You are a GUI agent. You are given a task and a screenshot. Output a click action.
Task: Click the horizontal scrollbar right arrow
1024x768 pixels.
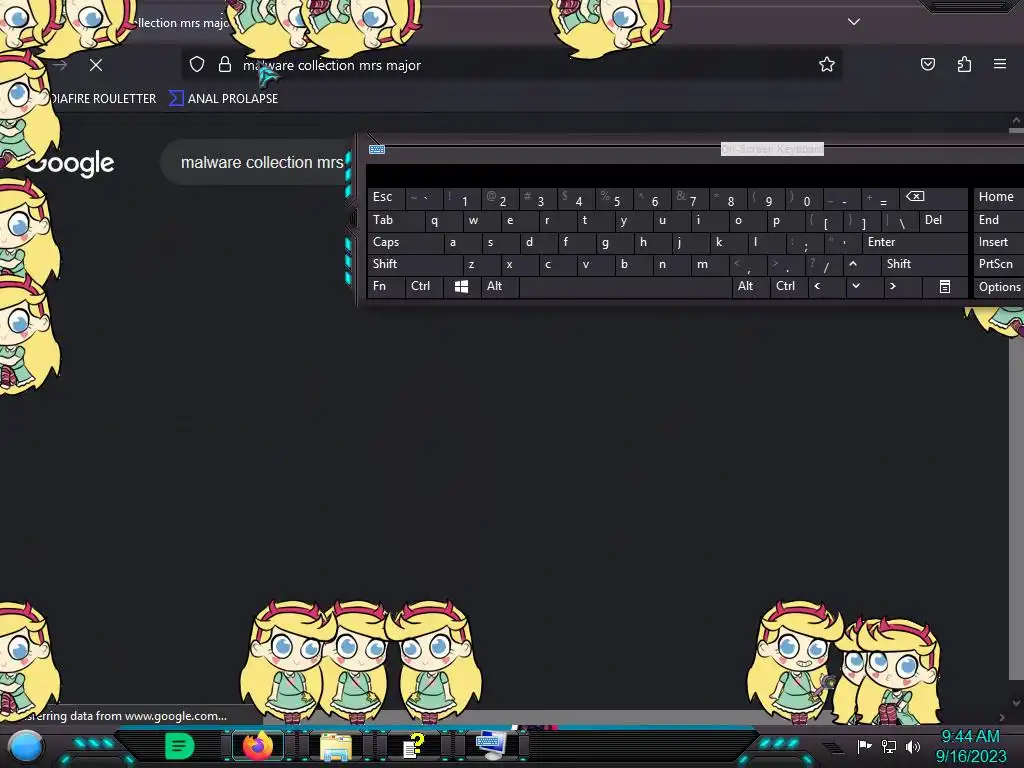[1001, 717]
